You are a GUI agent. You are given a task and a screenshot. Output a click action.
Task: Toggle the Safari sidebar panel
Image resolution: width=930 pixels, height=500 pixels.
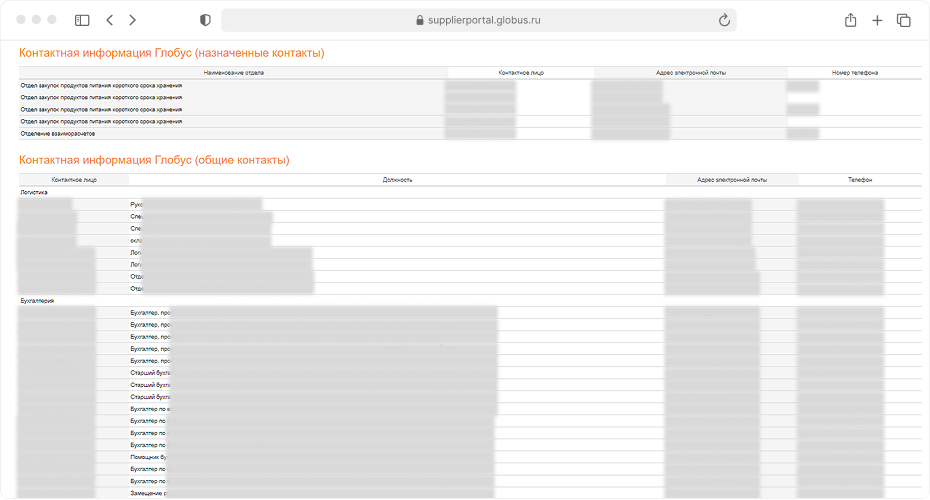(x=82, y=20)
